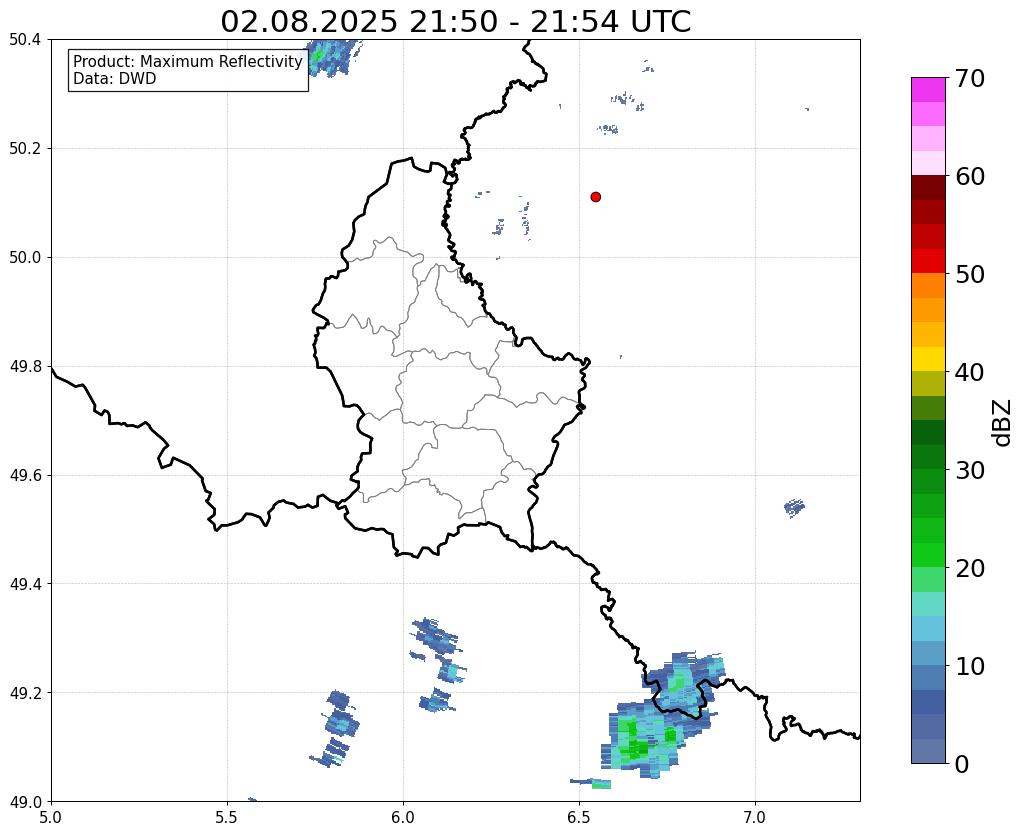Click the longitude tick label 5.0
This screenshot has height=834, width=1023.
[x=51, y=818]
